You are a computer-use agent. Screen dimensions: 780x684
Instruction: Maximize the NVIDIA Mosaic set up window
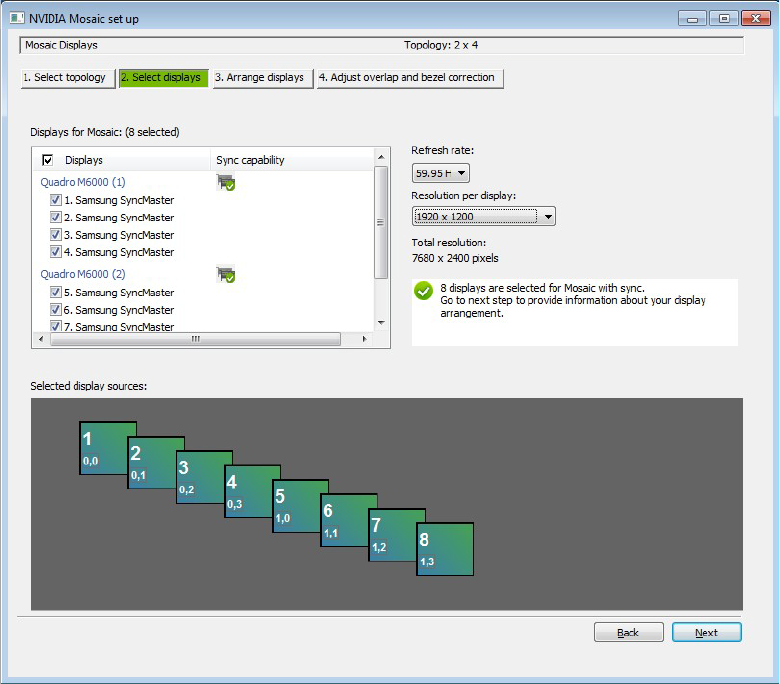724,18
